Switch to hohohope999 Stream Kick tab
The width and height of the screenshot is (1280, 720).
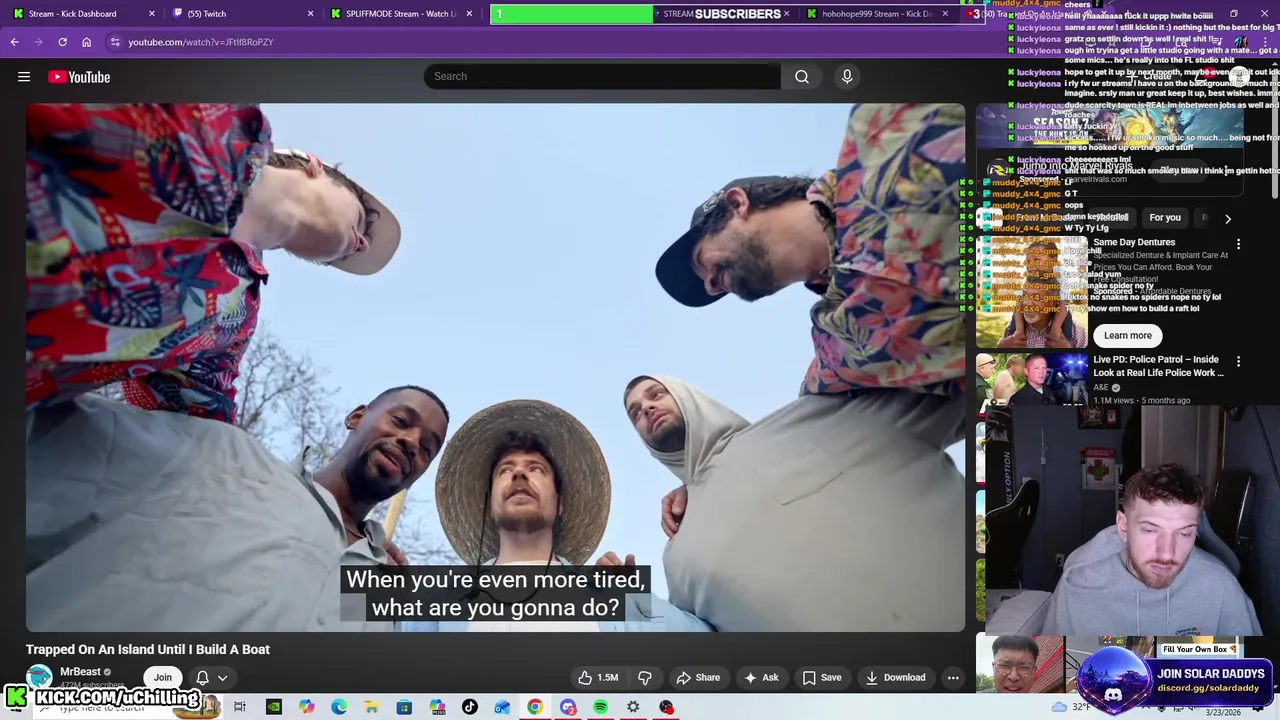877,14
